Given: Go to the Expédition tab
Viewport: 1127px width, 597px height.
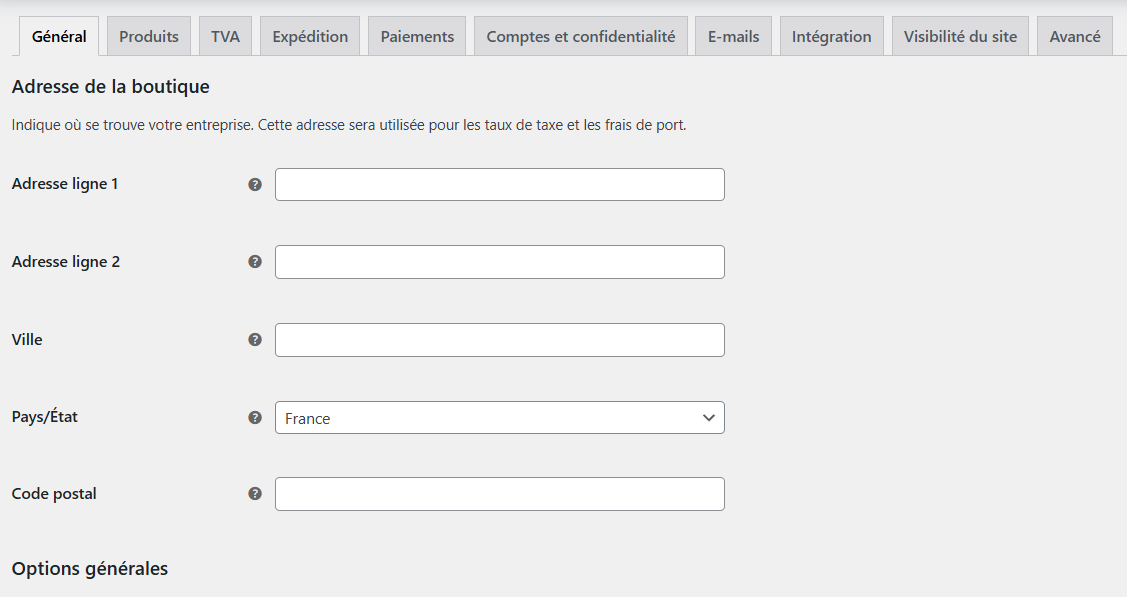Looking at the screenshot, I should (309, 35).
